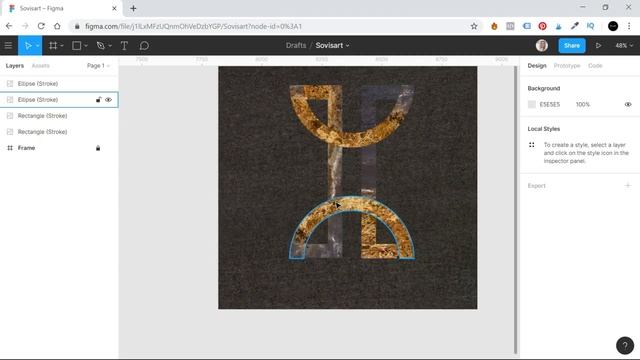Click the Share button

(572, 46)
